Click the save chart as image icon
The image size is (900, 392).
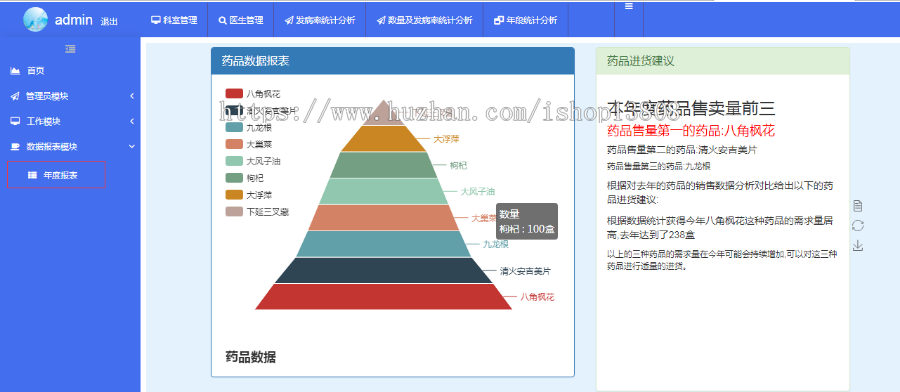(858, 246)
